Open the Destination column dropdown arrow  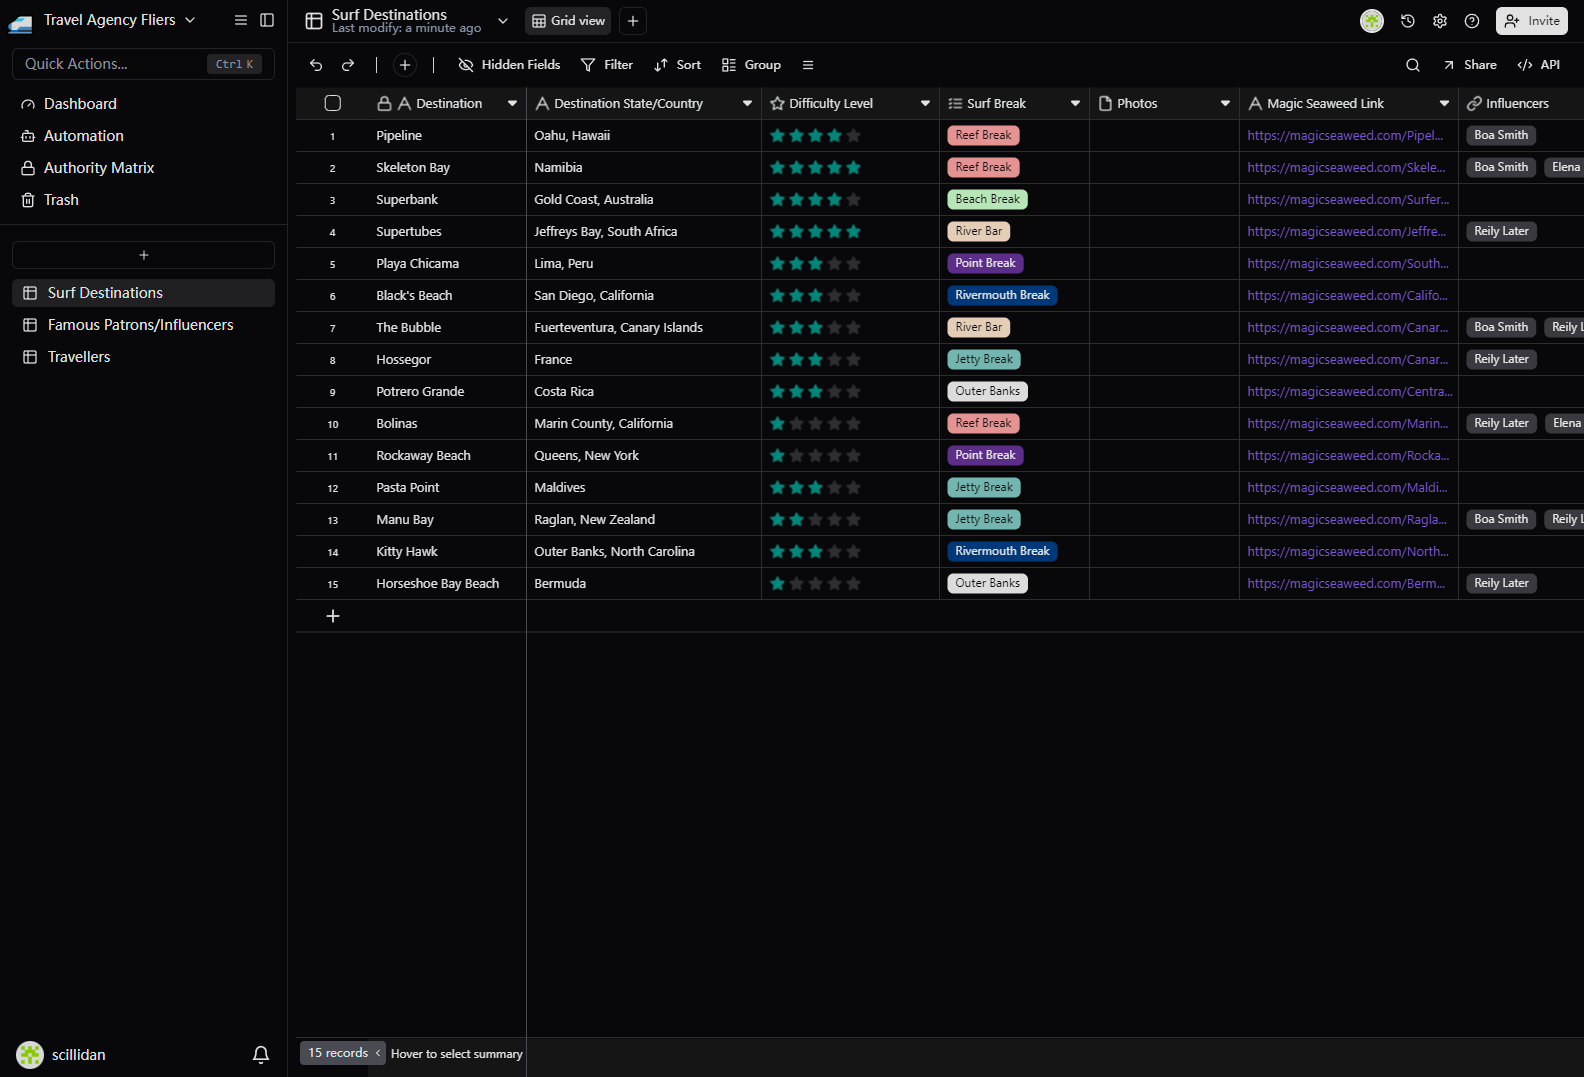tap(512, 104)
